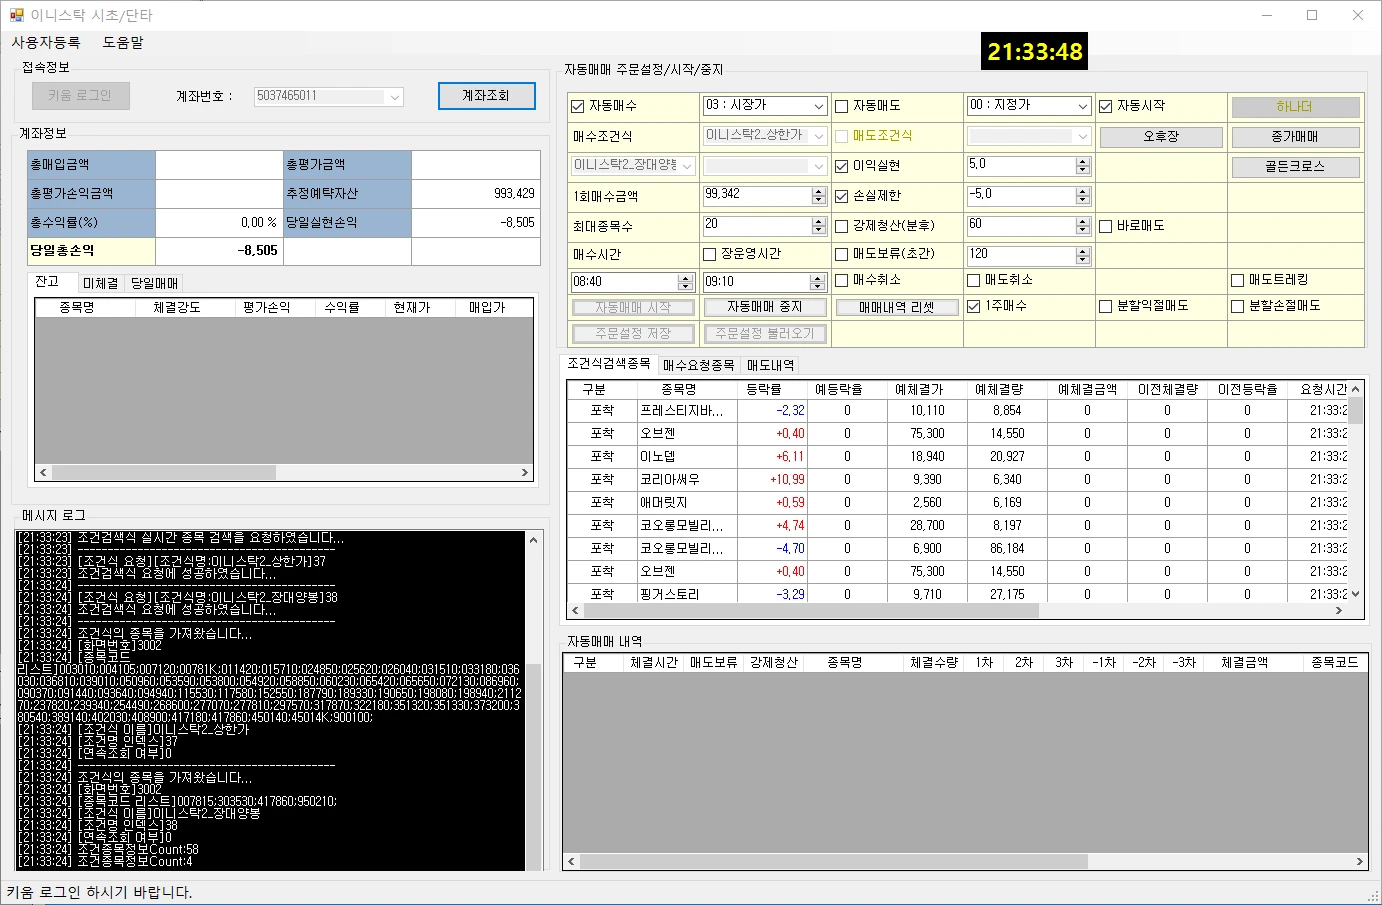Click the app icon in title bar
This screenshot has width=1382, height=905.
coord(16,15)
